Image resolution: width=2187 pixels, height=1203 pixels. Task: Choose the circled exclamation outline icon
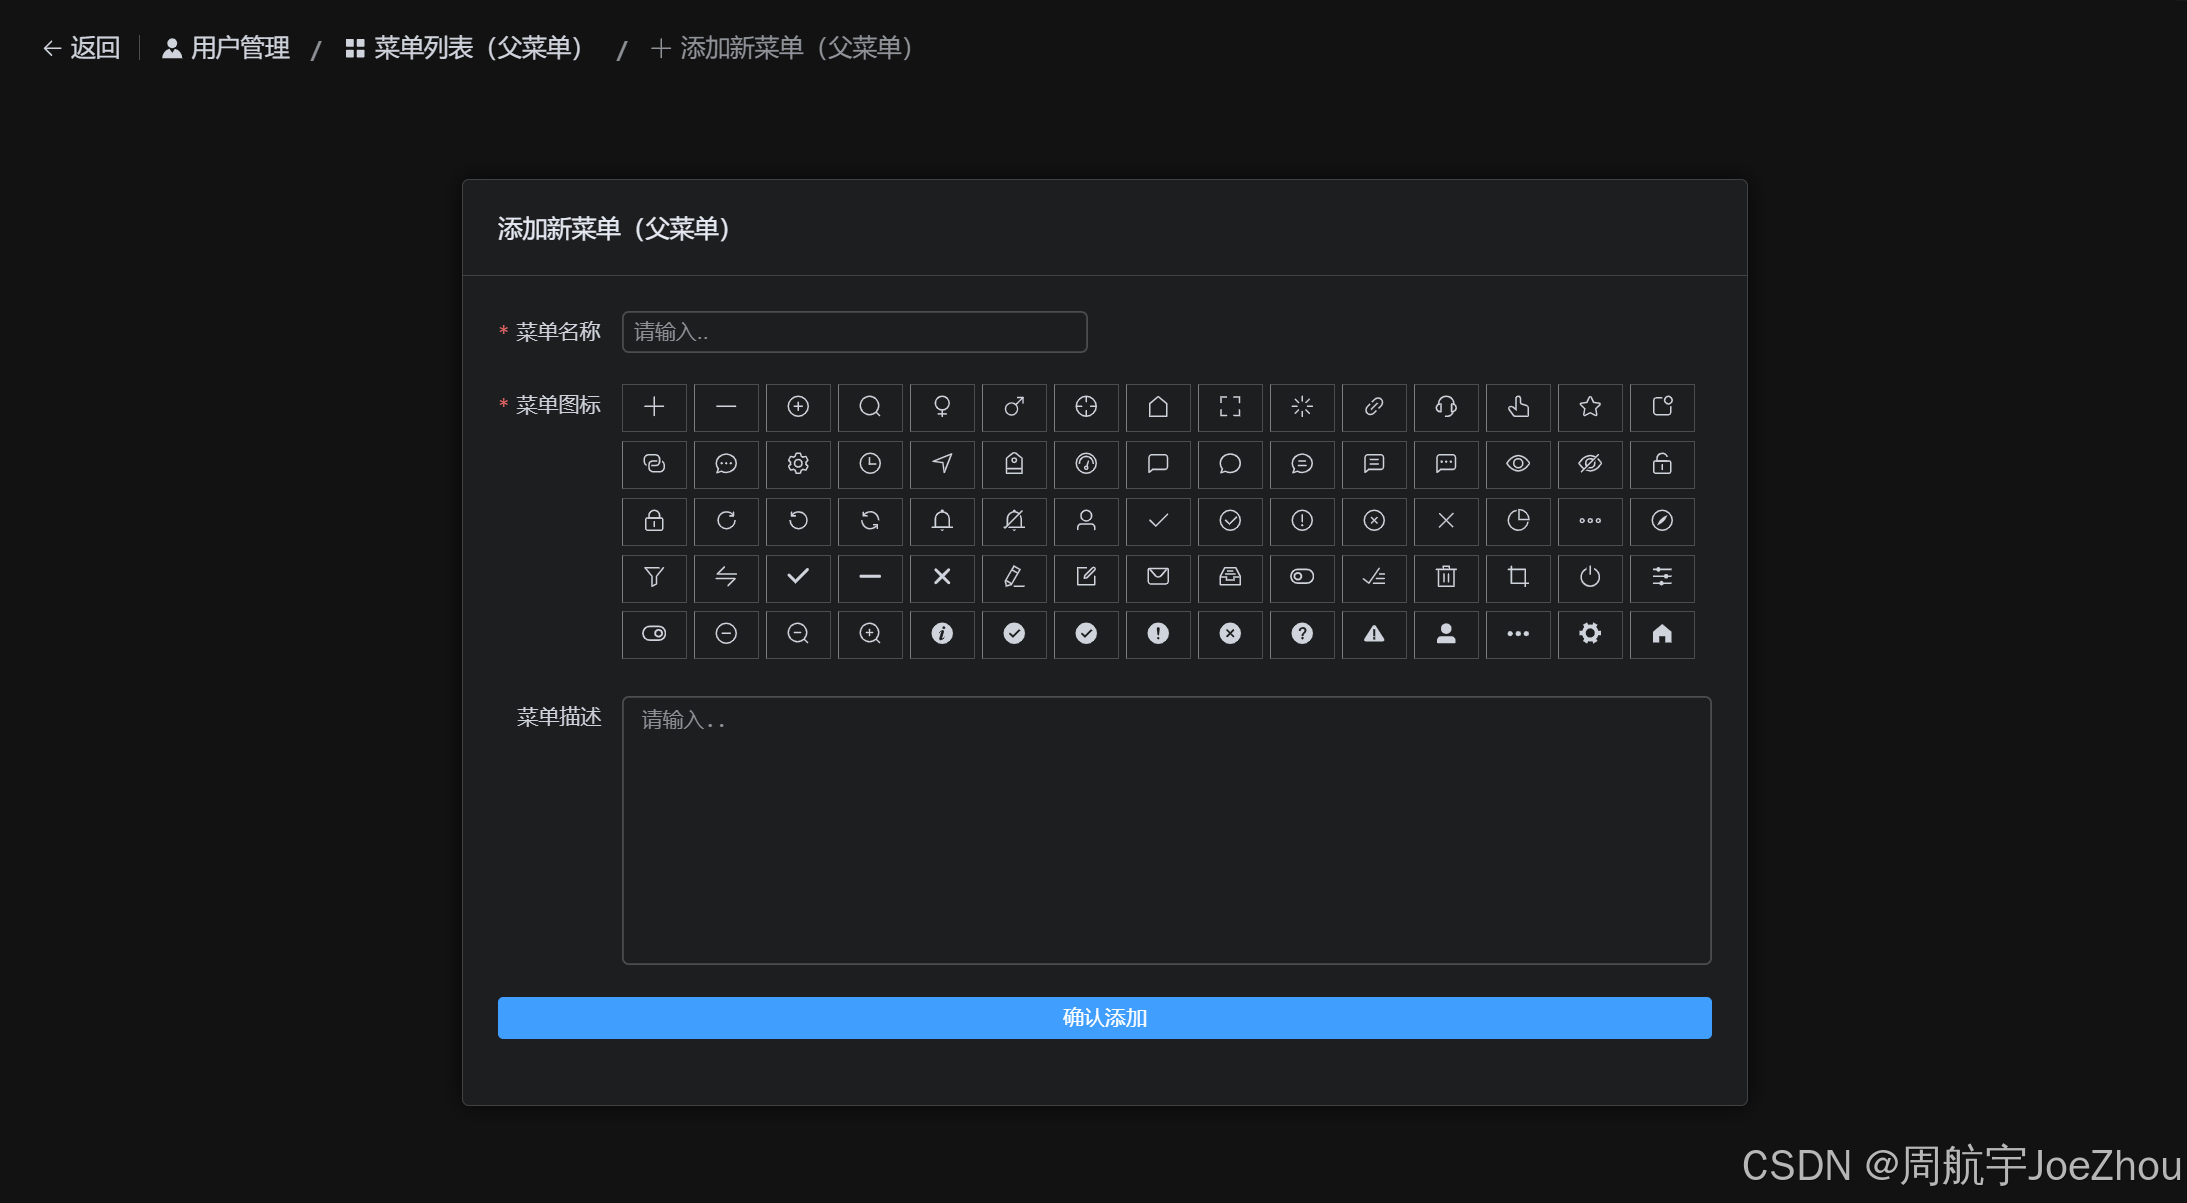pos(1302,521)
